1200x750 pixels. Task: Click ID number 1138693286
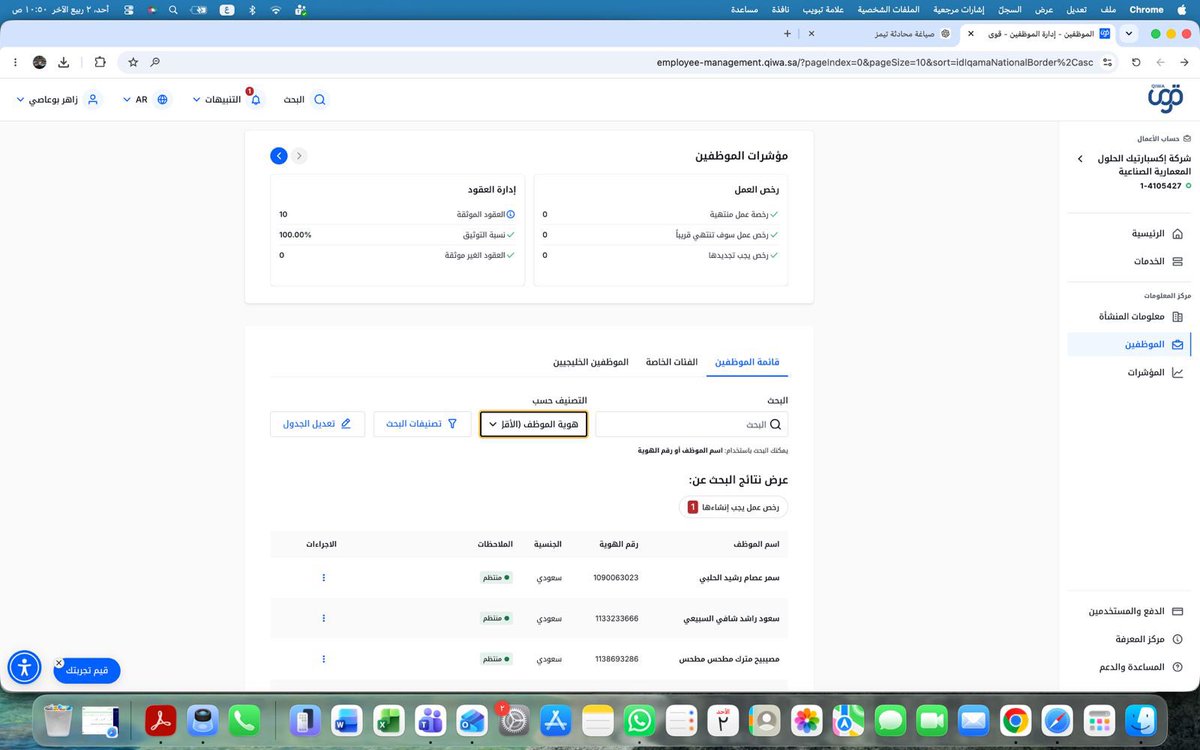[x=615, y=659]
